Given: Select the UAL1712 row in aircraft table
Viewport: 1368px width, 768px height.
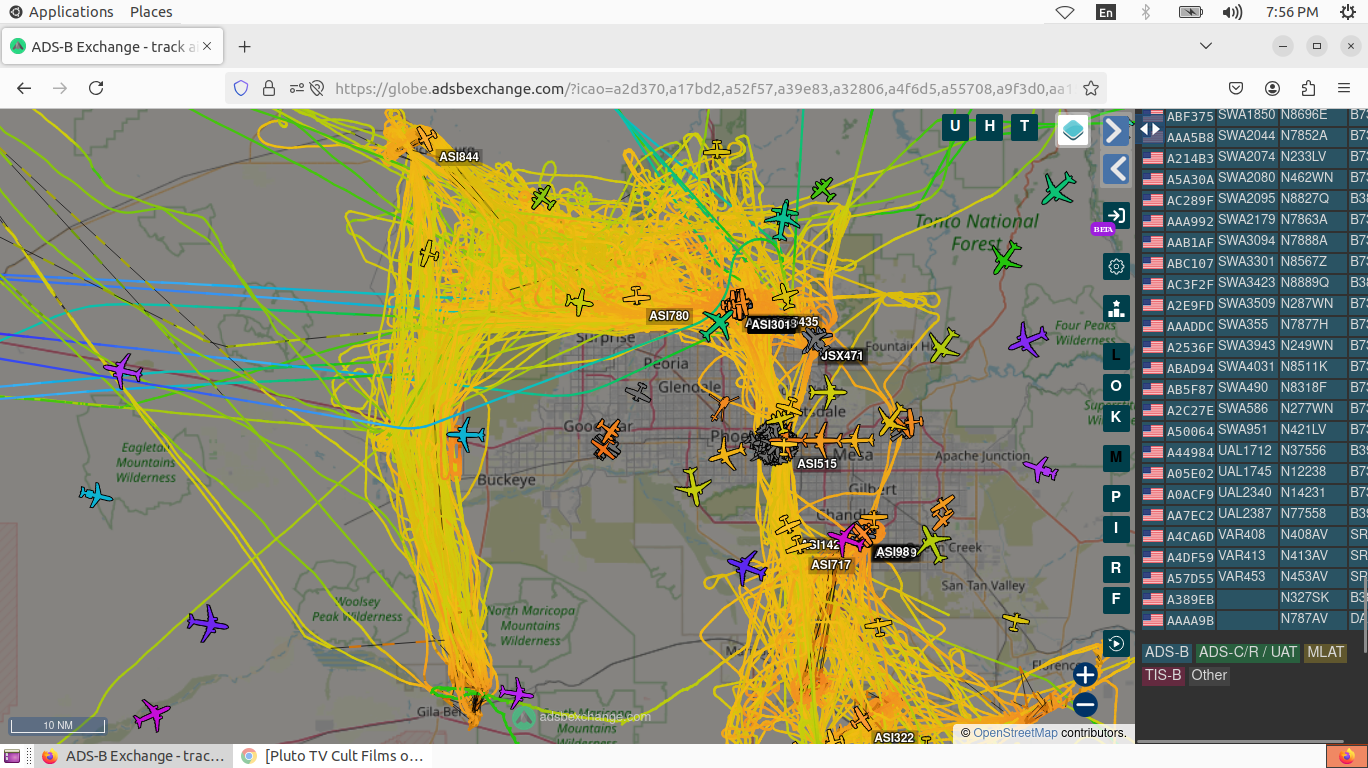Looking at the screenshot, I should click(1255, 451).
